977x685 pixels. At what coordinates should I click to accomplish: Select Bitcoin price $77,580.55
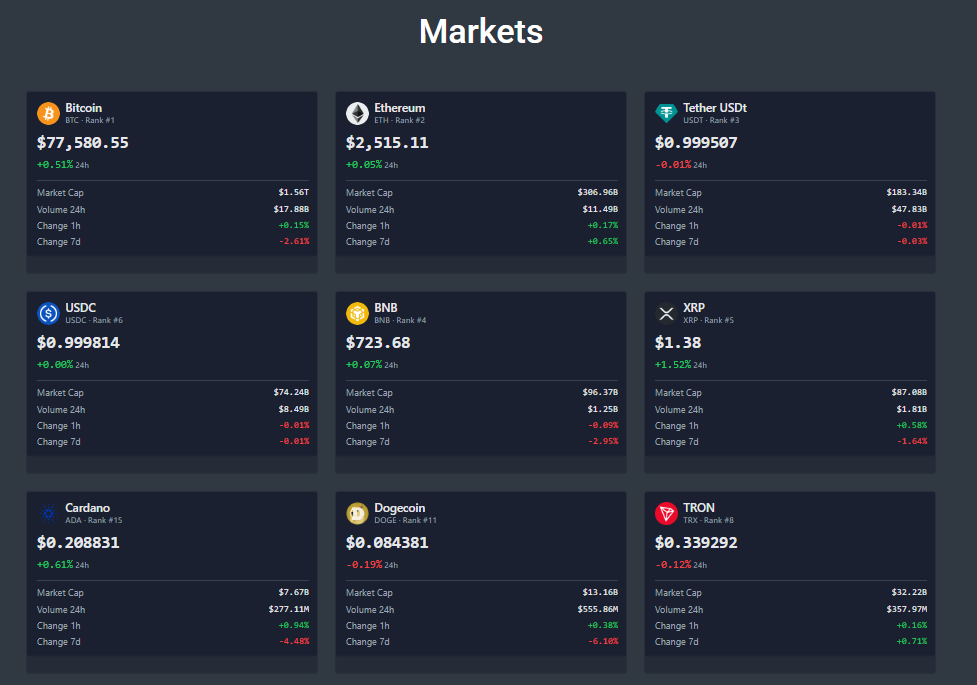point(83,143)
